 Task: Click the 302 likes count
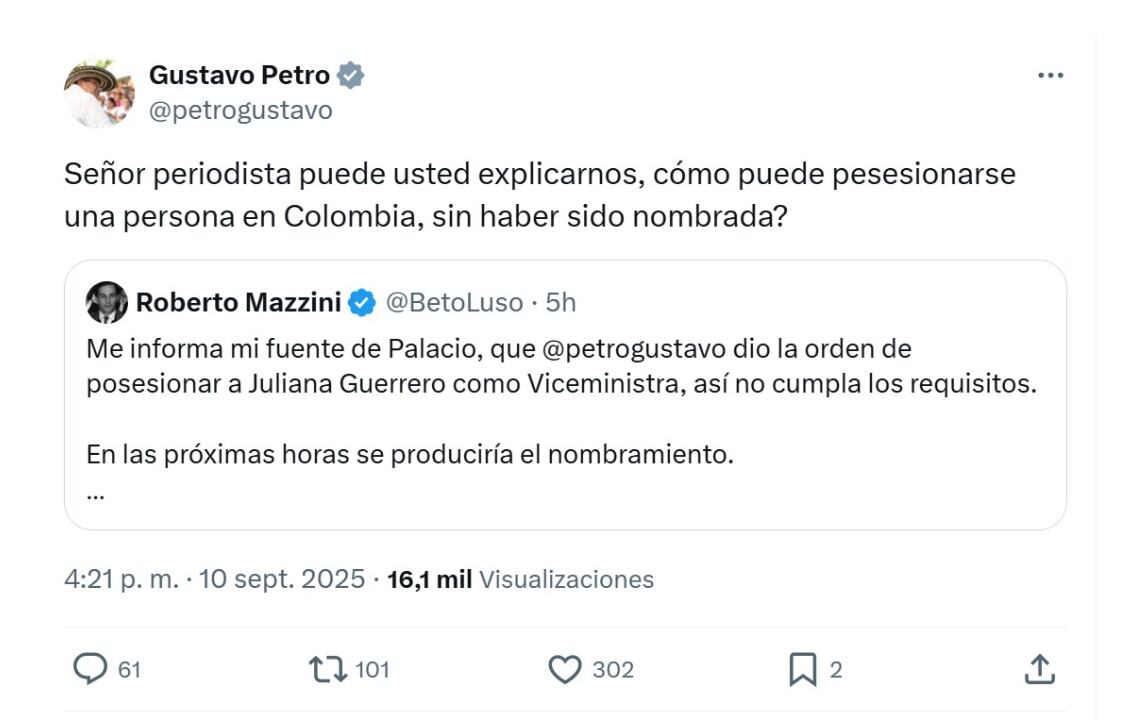(612, 671)
